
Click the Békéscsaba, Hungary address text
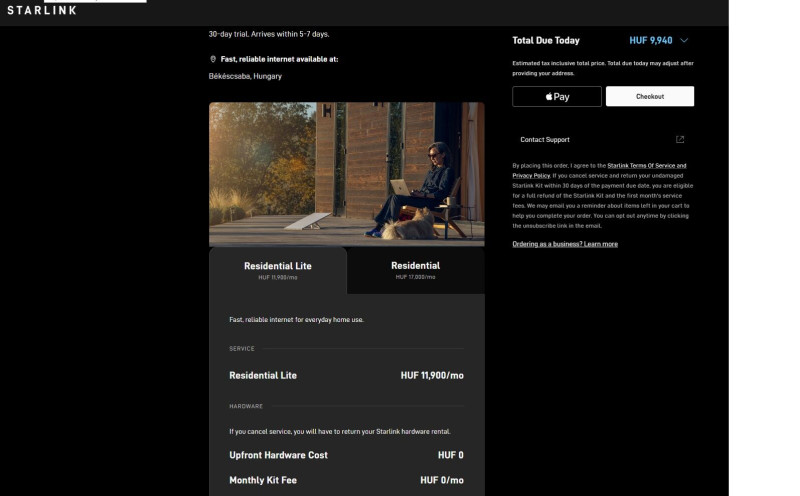[x=245, y=76]
